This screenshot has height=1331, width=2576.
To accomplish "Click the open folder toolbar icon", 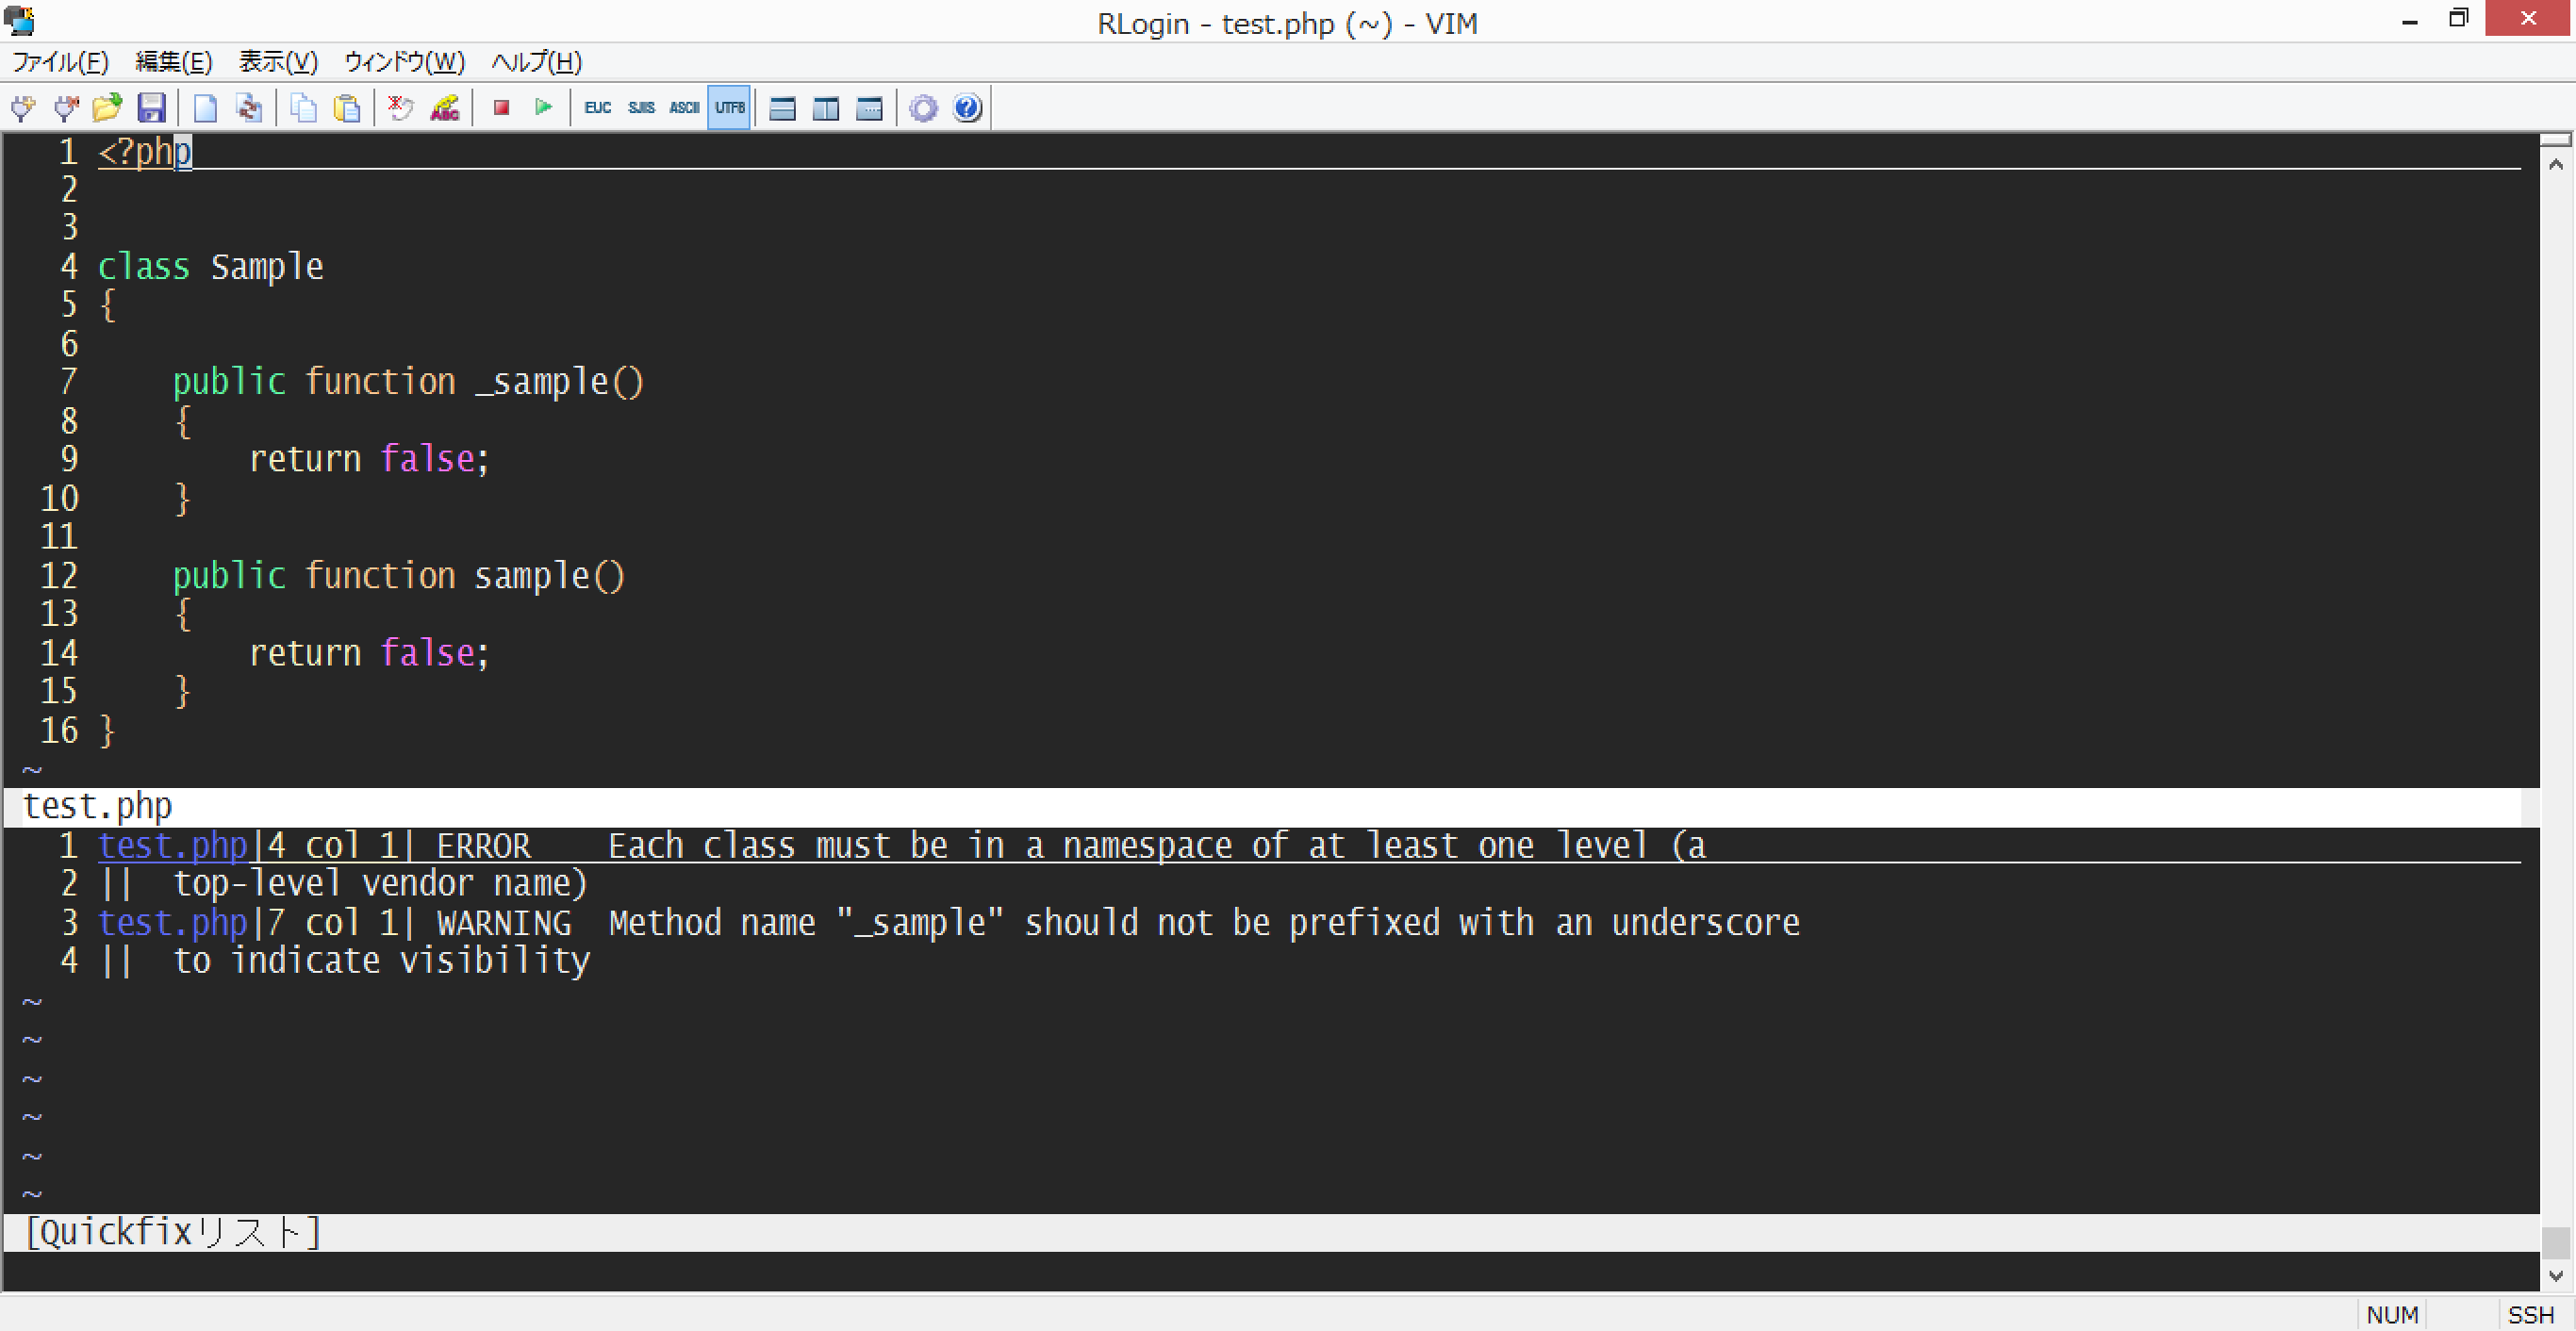I will (107, 108).
